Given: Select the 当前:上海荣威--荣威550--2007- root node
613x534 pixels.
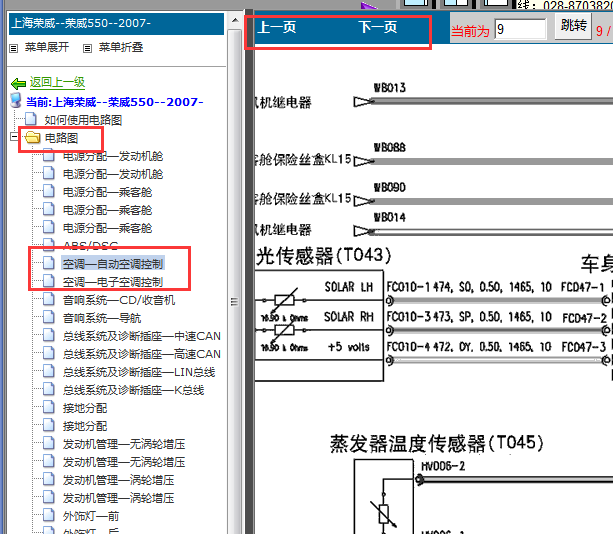Looking at the screenshot, I should point(114,102).
